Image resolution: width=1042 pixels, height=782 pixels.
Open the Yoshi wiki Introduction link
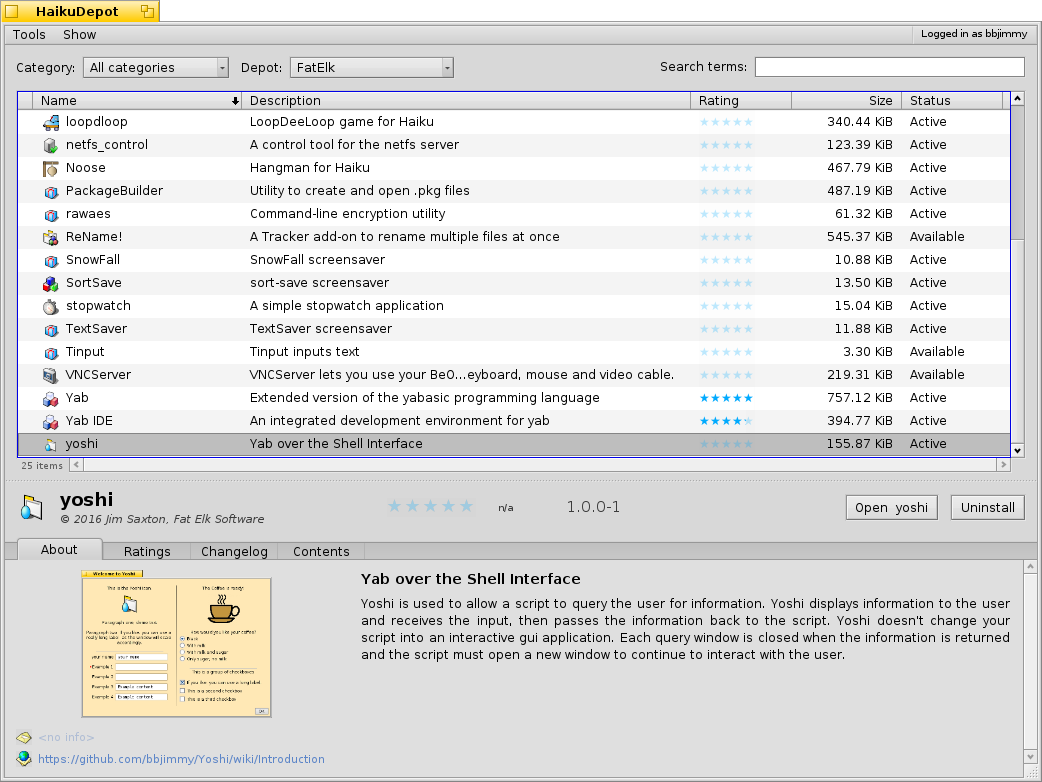[181, 759]
